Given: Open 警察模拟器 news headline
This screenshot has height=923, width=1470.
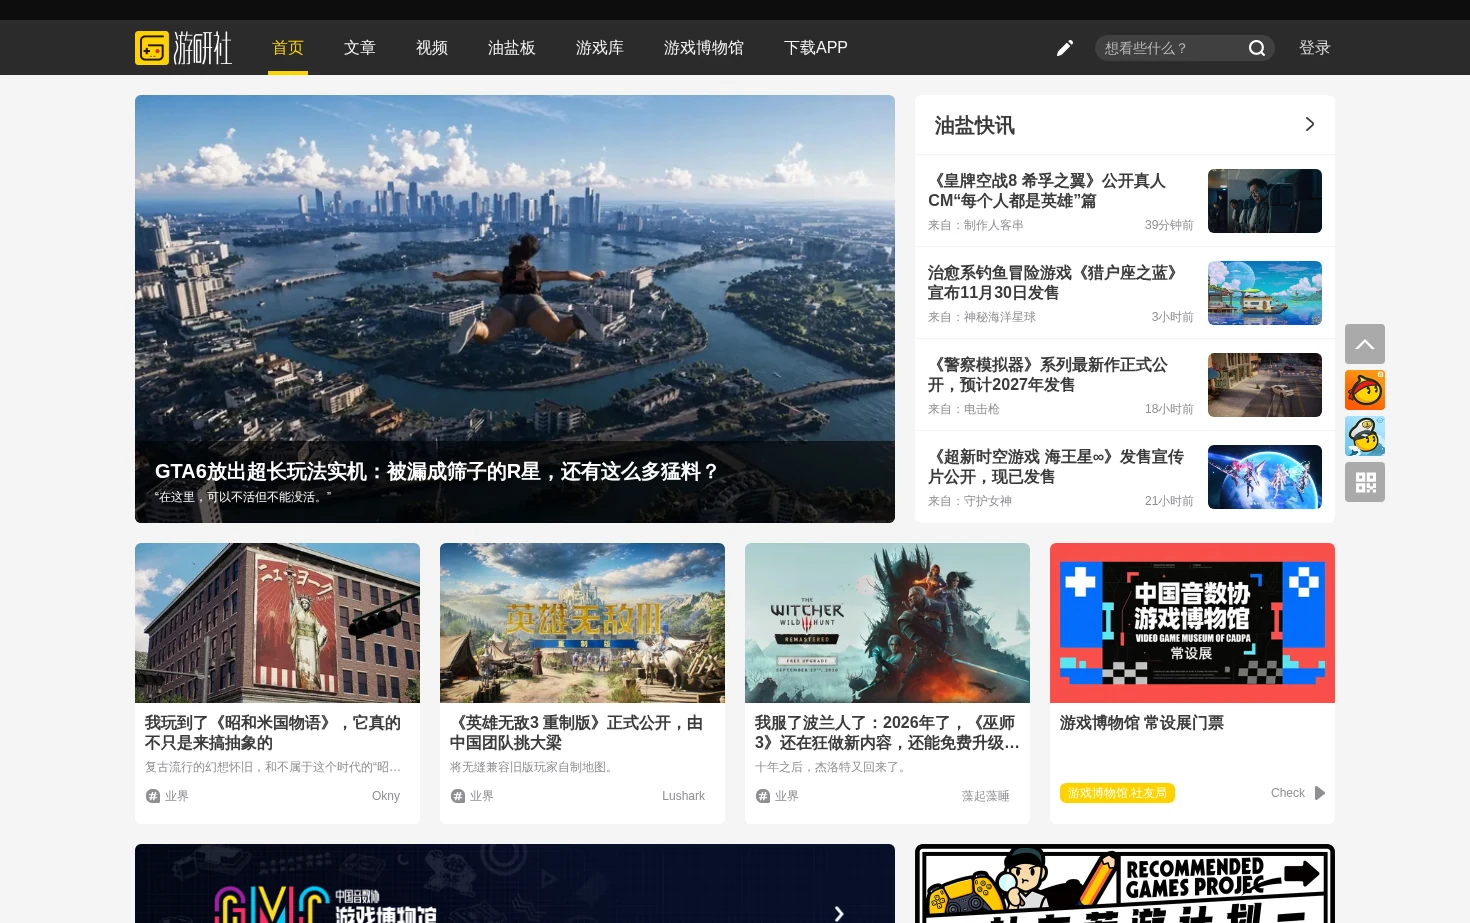Looking at the screenshot, I should pyautogui.click(x=1048, y=375).
